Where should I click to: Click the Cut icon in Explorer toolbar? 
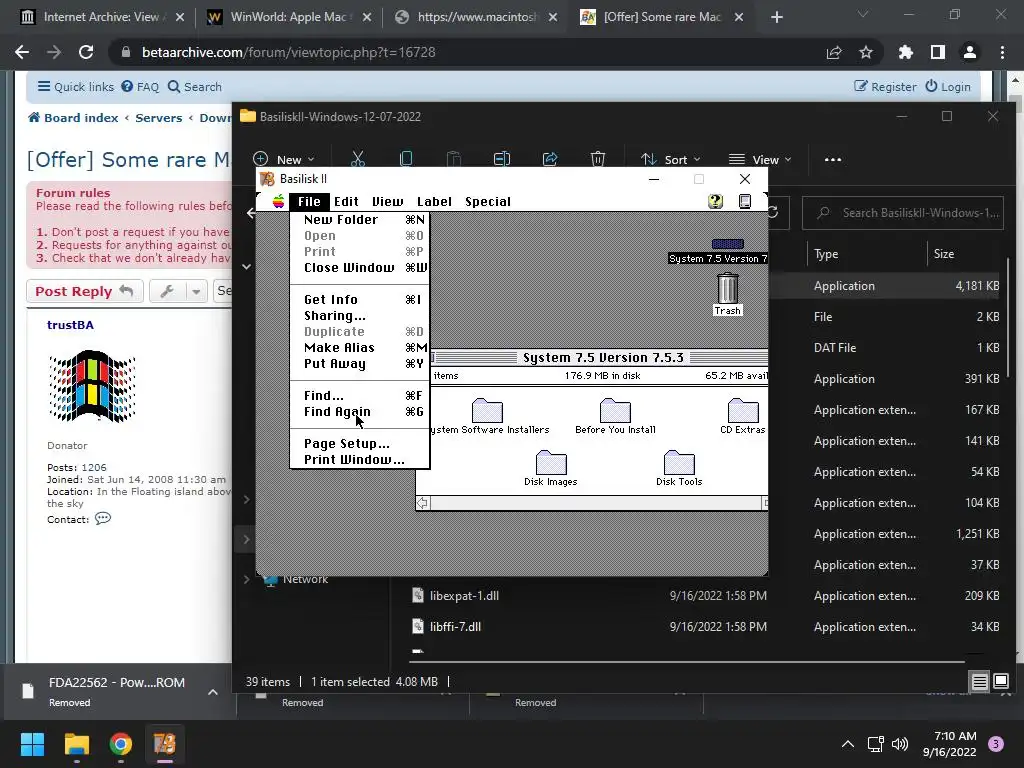tap(358, 159)
